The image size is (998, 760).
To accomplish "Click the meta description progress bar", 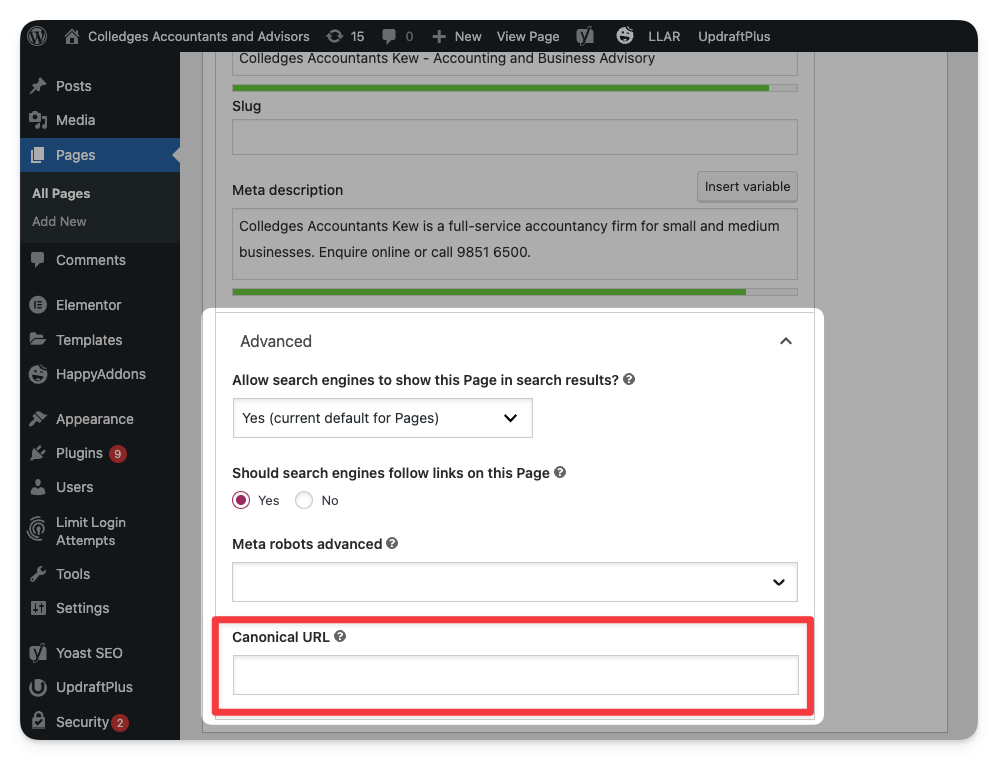I will [514, 292].
